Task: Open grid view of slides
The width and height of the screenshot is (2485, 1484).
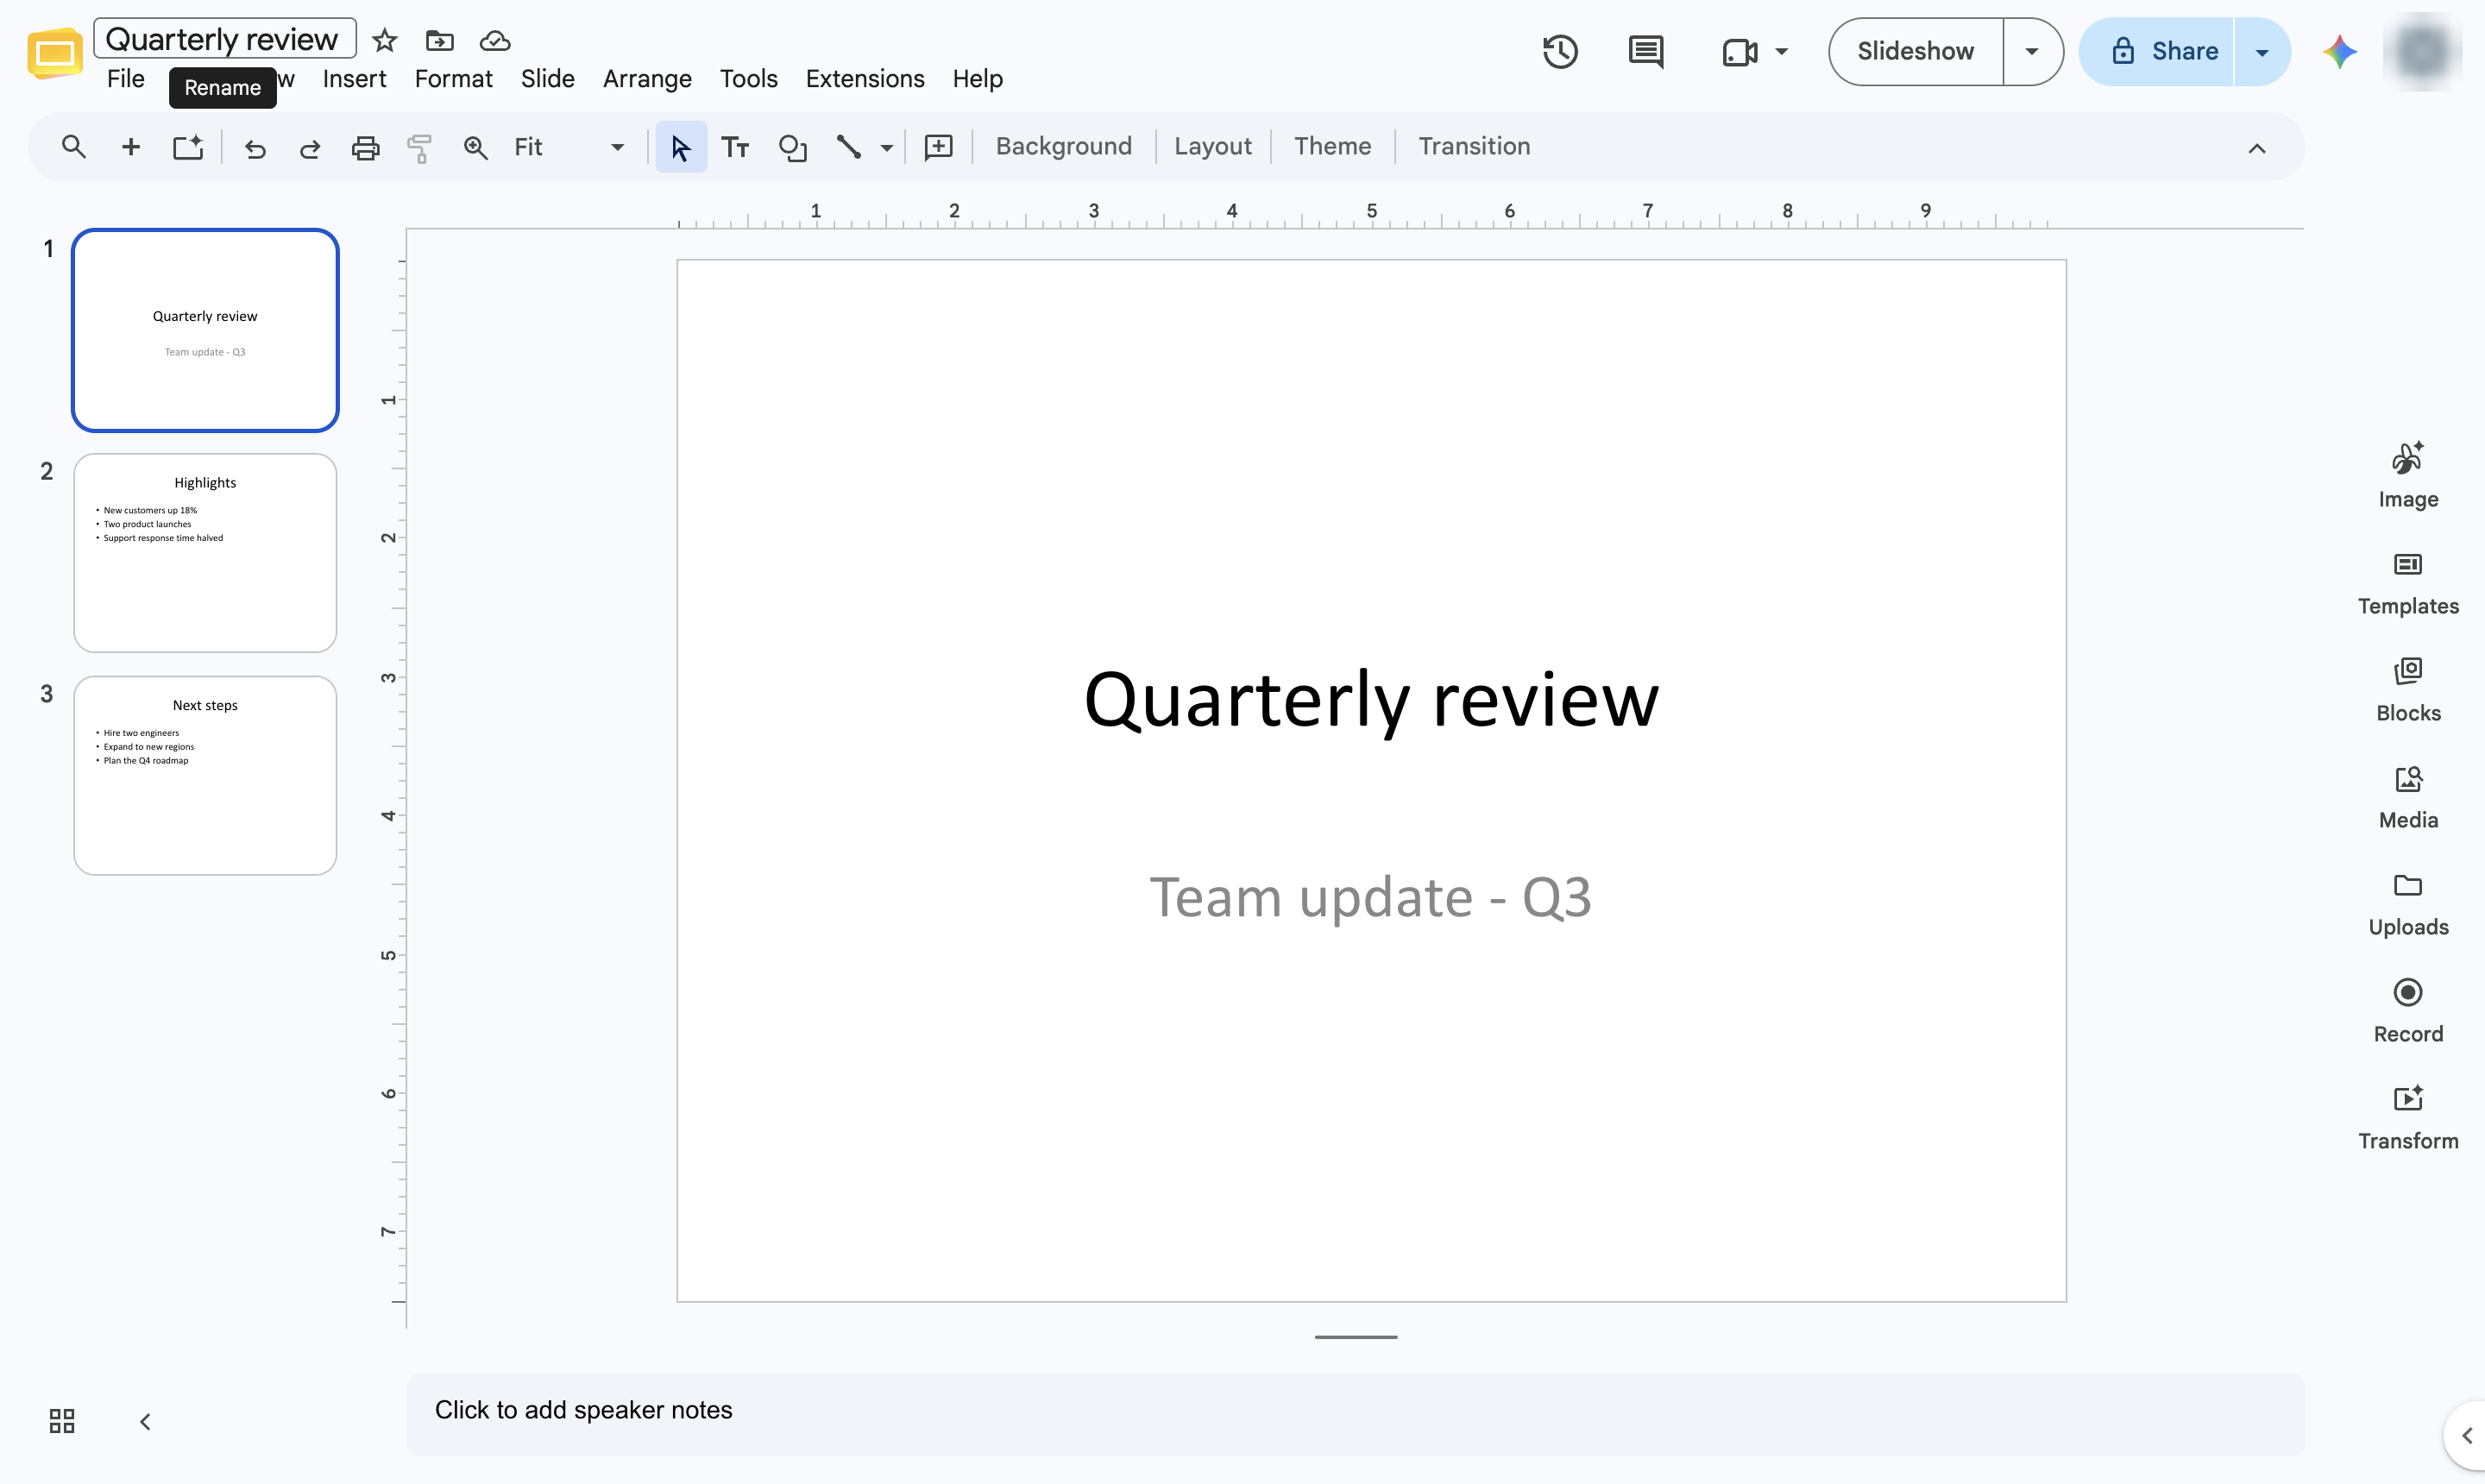Action: pyautogui.click(x=62, y=1420)
